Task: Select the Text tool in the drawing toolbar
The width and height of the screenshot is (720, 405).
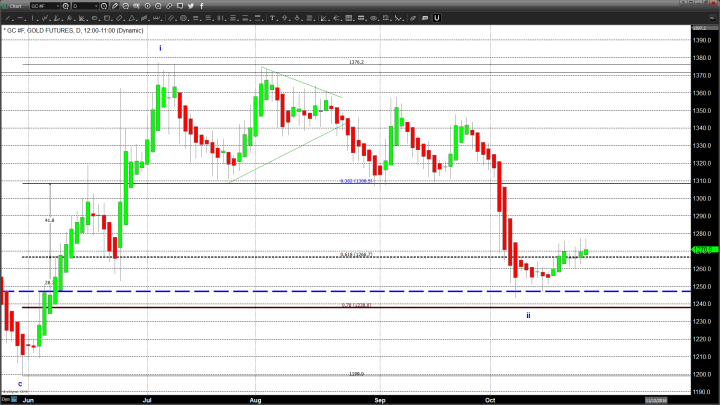Action: click(x=271, y=18)
